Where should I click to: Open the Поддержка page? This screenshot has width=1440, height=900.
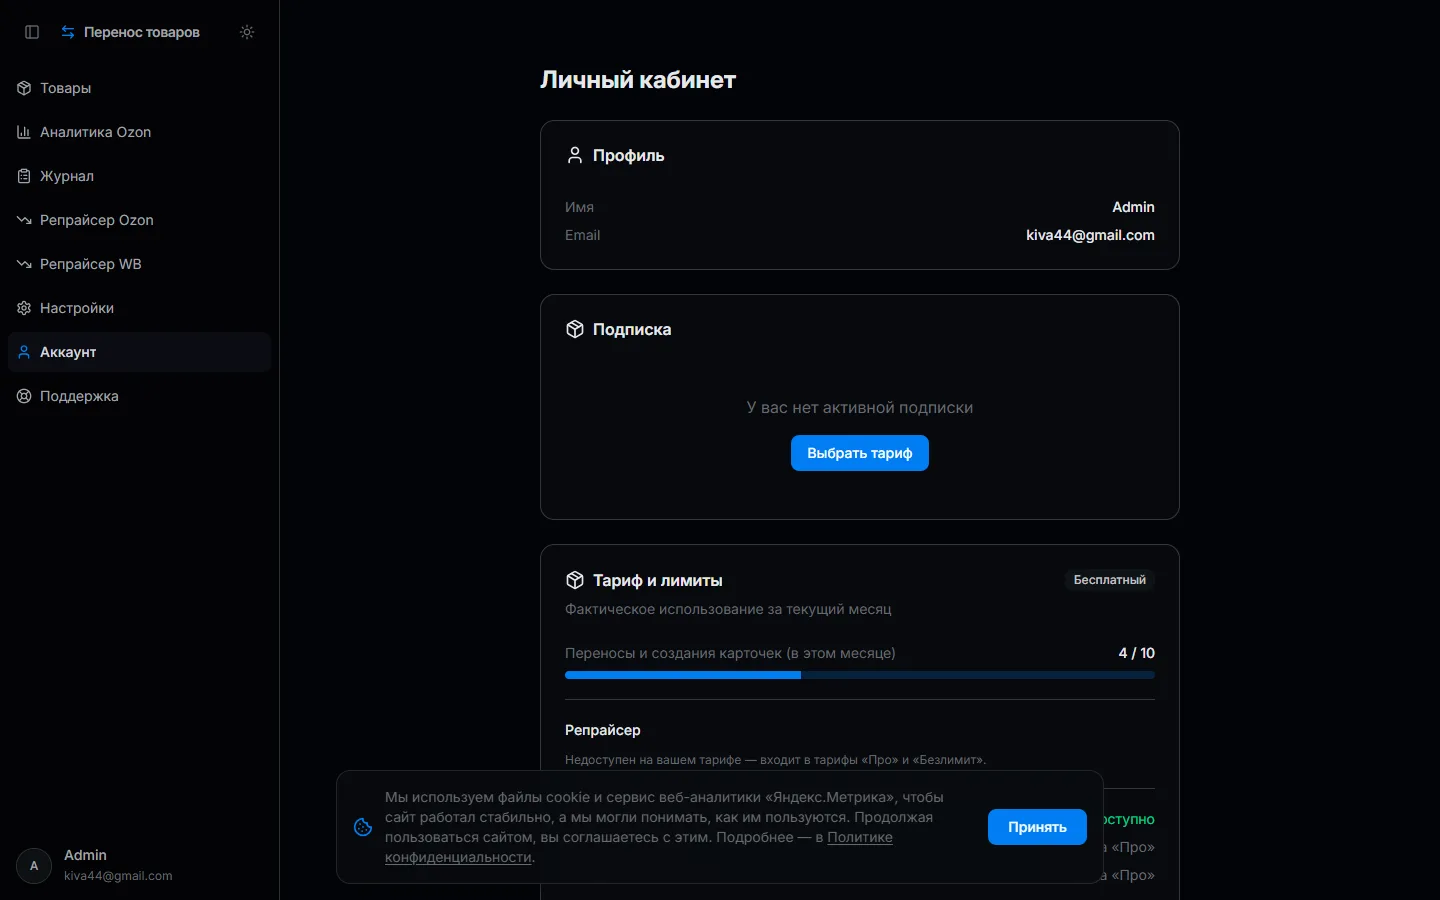[x=139, y=396]
